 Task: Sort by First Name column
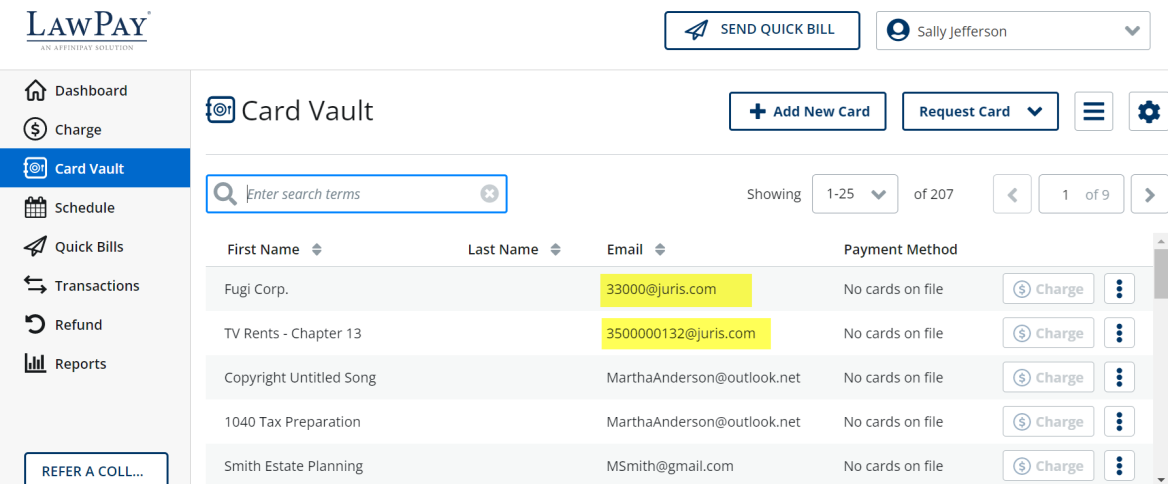(x=274, y=250)
